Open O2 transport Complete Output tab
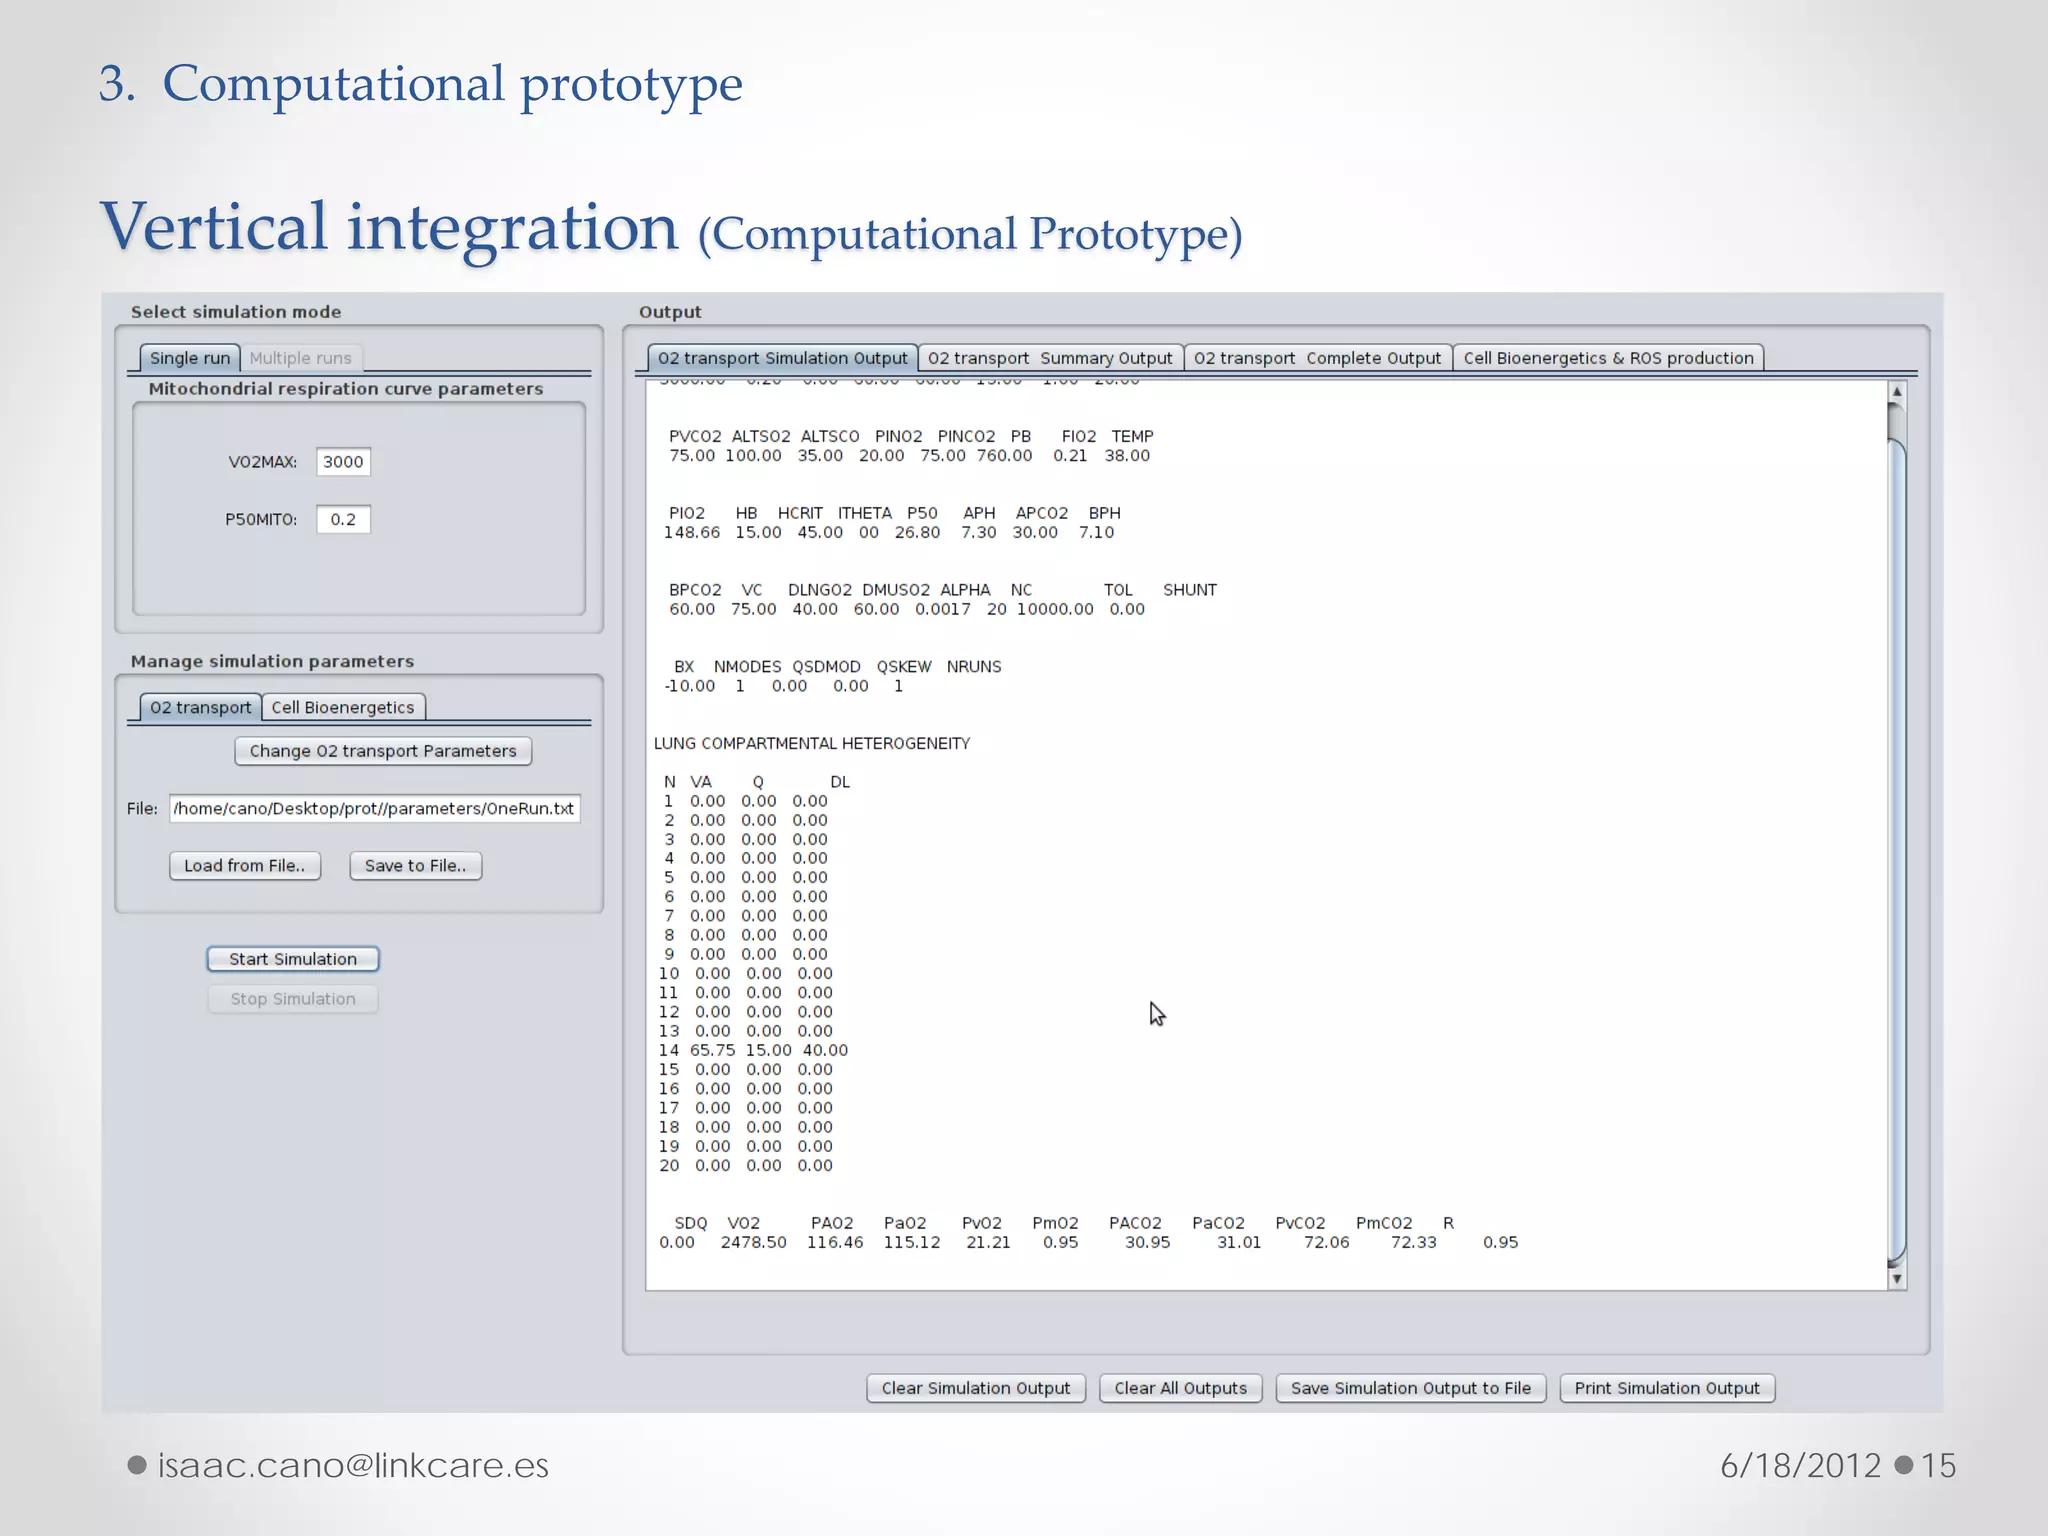Image resolution: width=2048 pixels, height=1536 pixels. click(x=1317, y=358)
